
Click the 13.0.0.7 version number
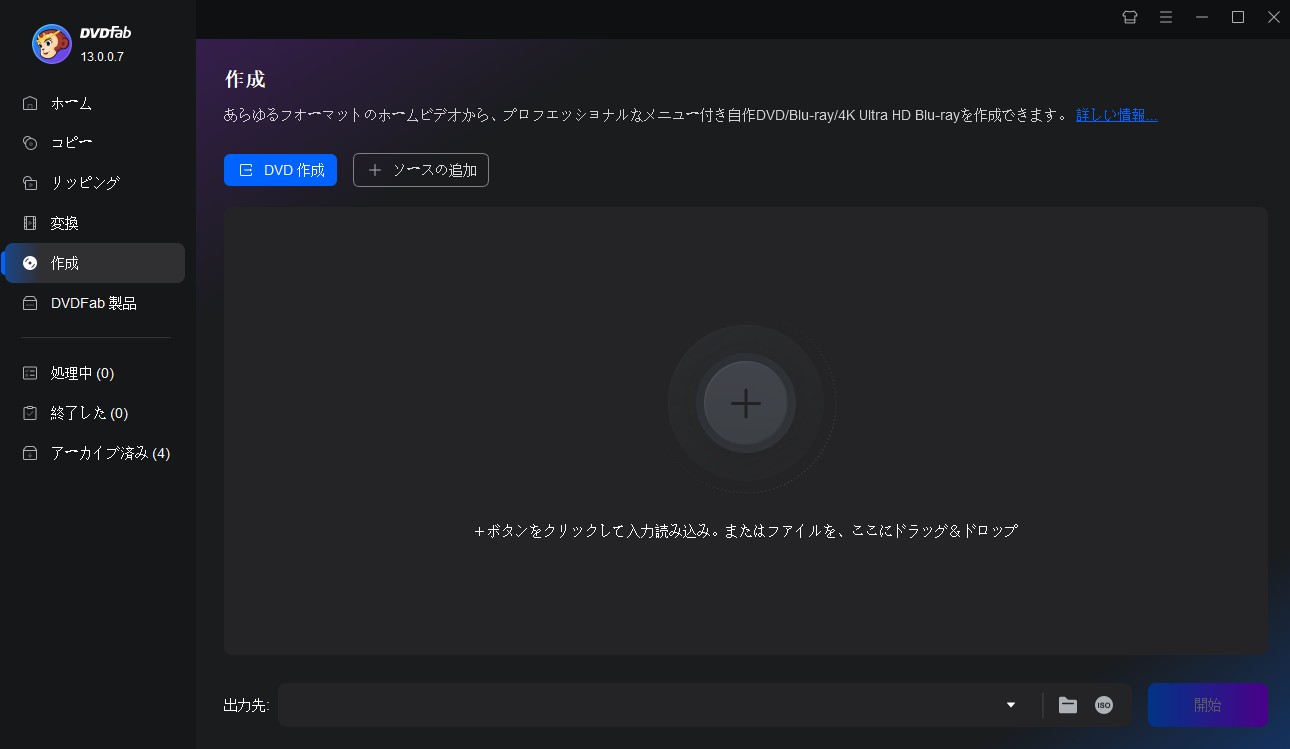point(102,57)
